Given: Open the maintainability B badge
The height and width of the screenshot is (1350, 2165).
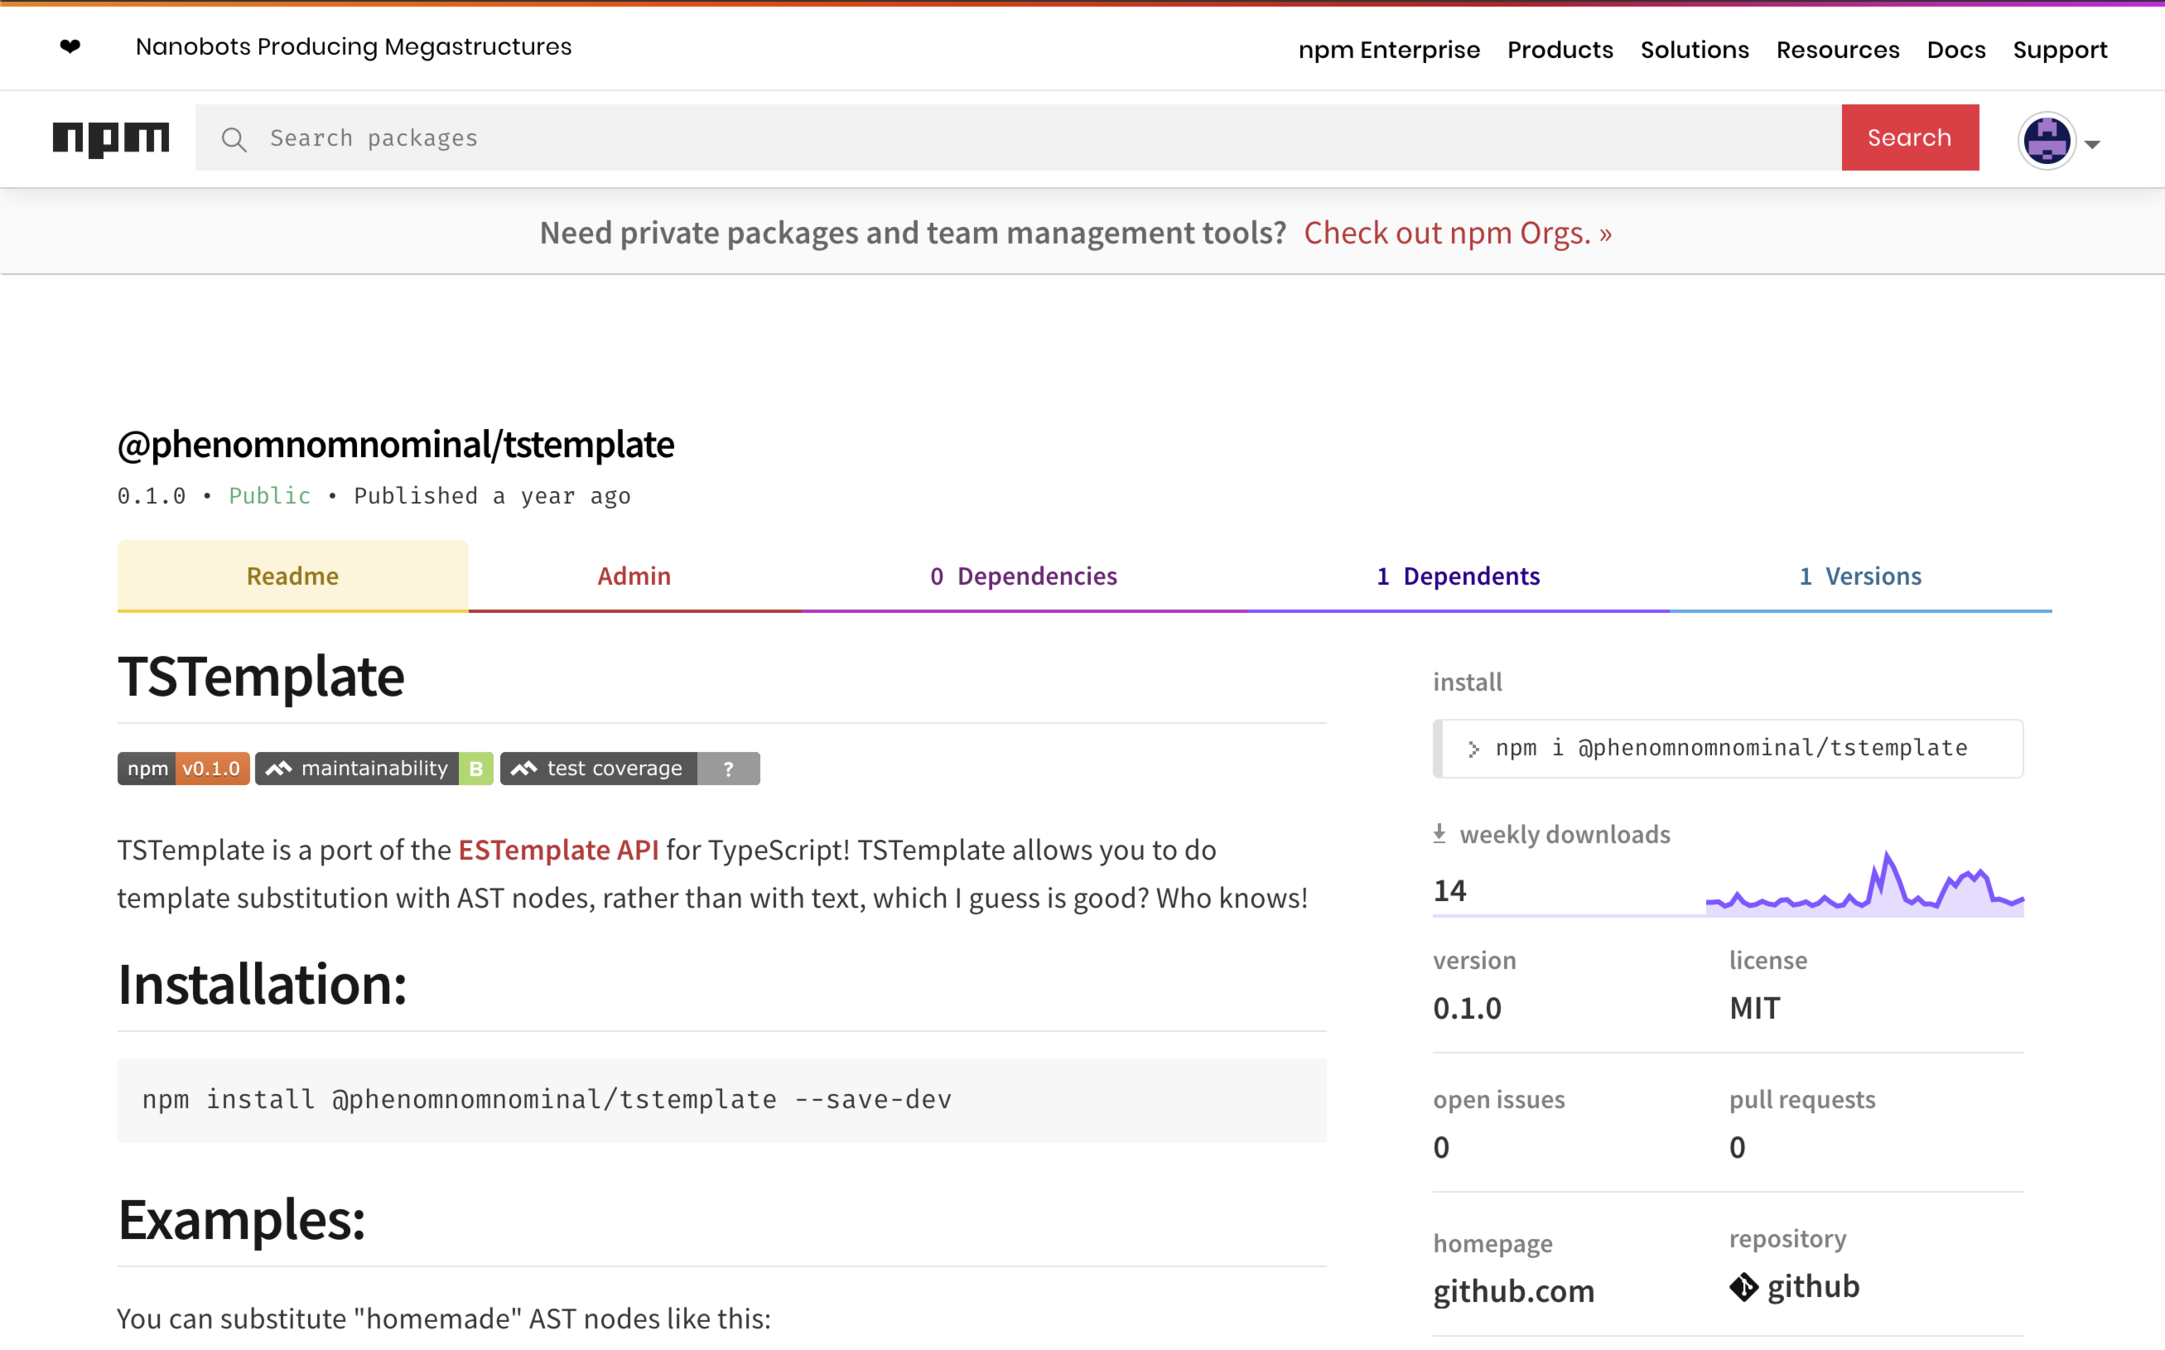Looking at the screenshot, I should click(374, 768).
